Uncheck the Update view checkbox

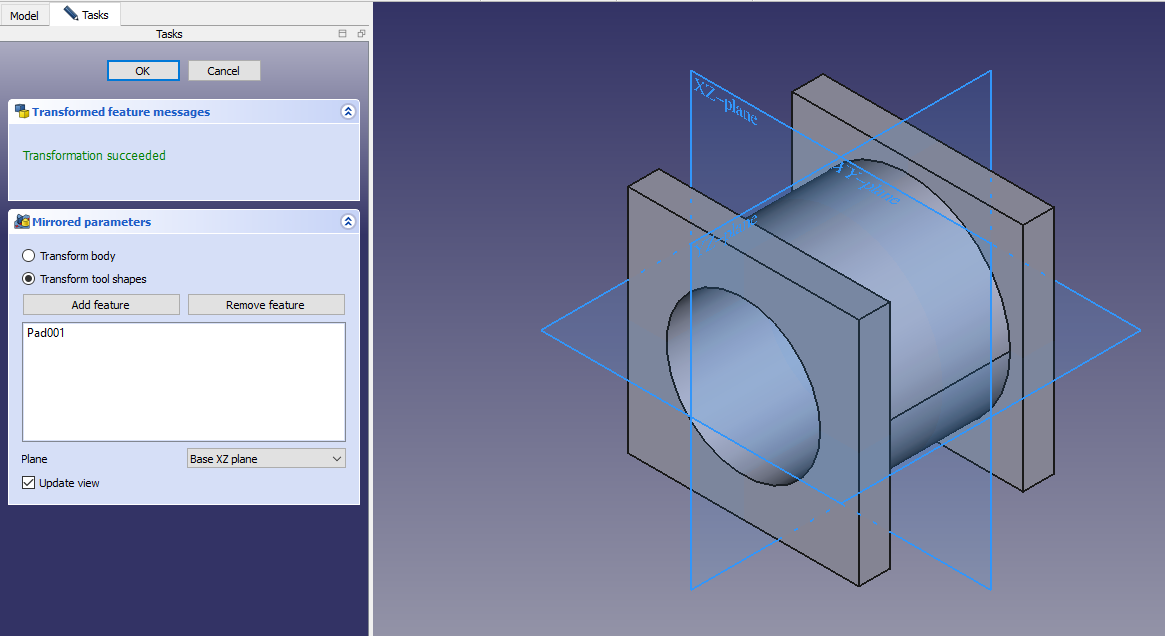(x=29, y=483)
